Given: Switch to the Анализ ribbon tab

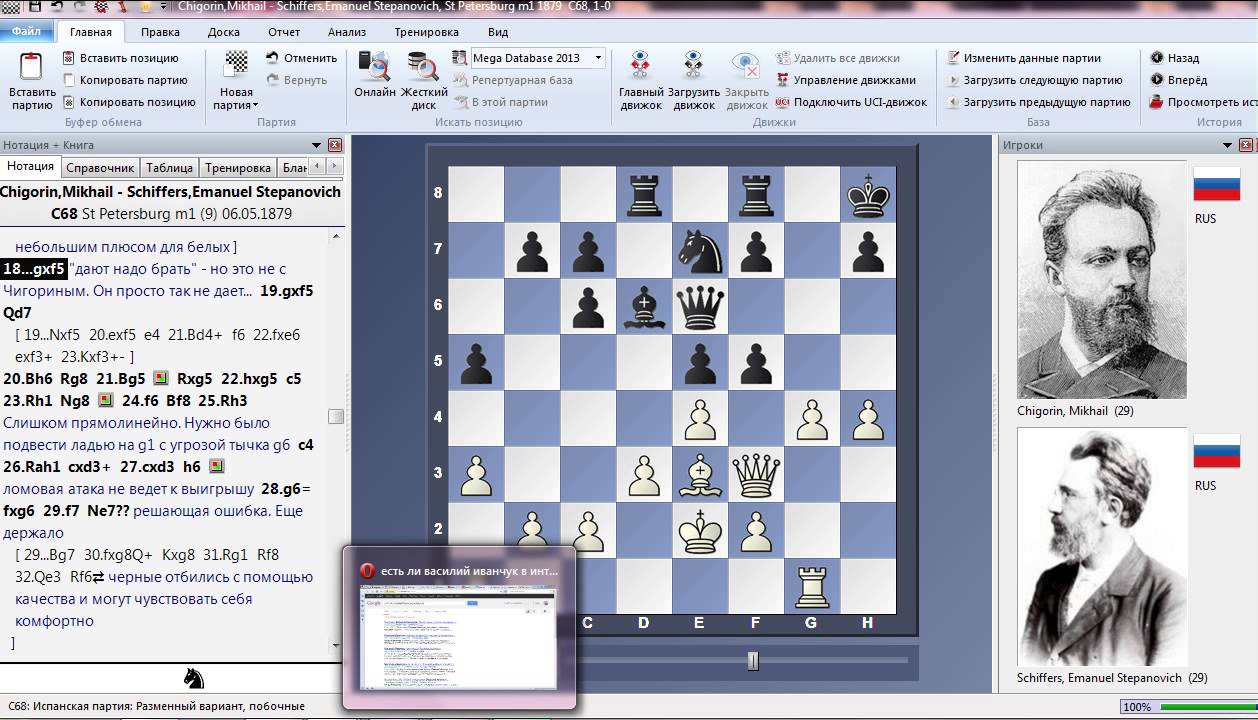Looking at the screenshot, I should click(347, 32).
